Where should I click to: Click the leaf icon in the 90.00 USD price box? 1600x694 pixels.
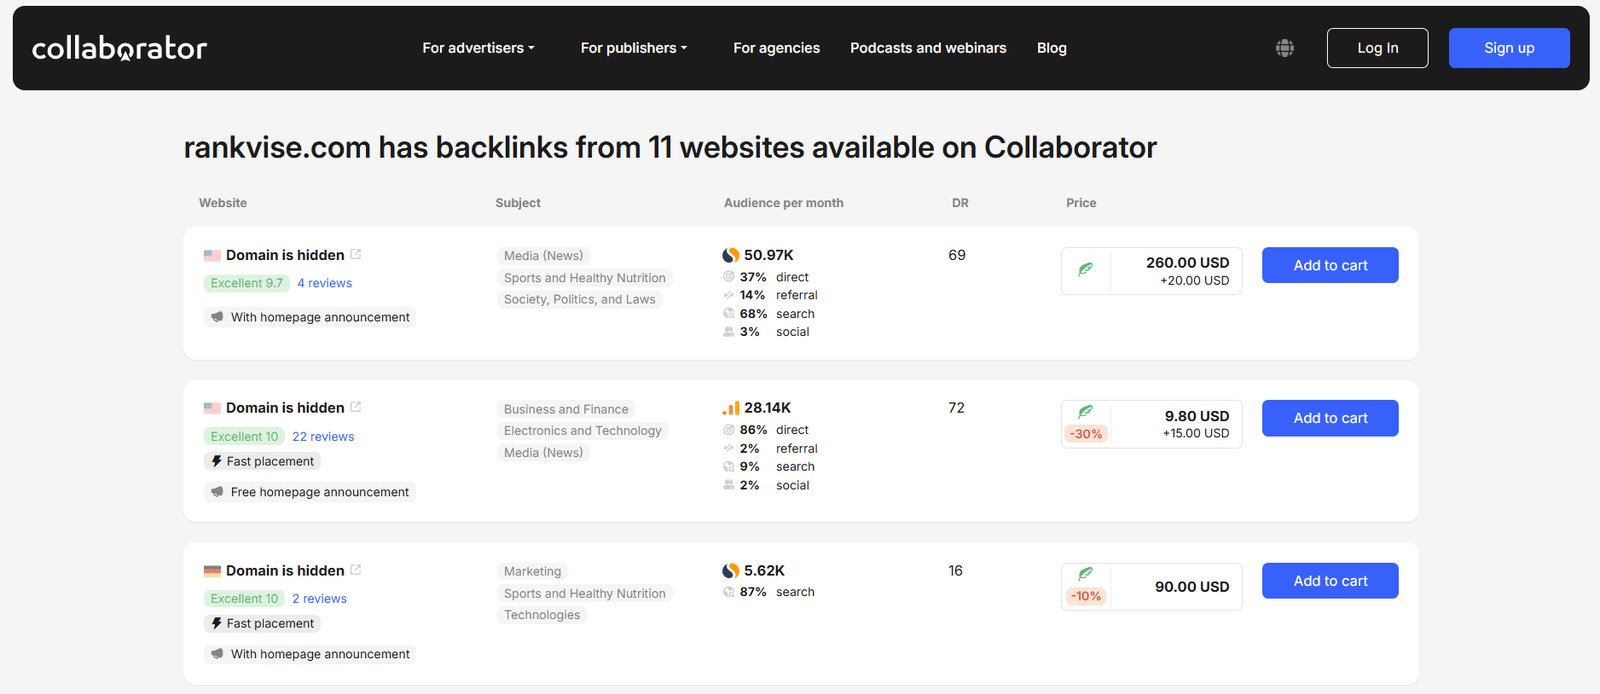1085,574
